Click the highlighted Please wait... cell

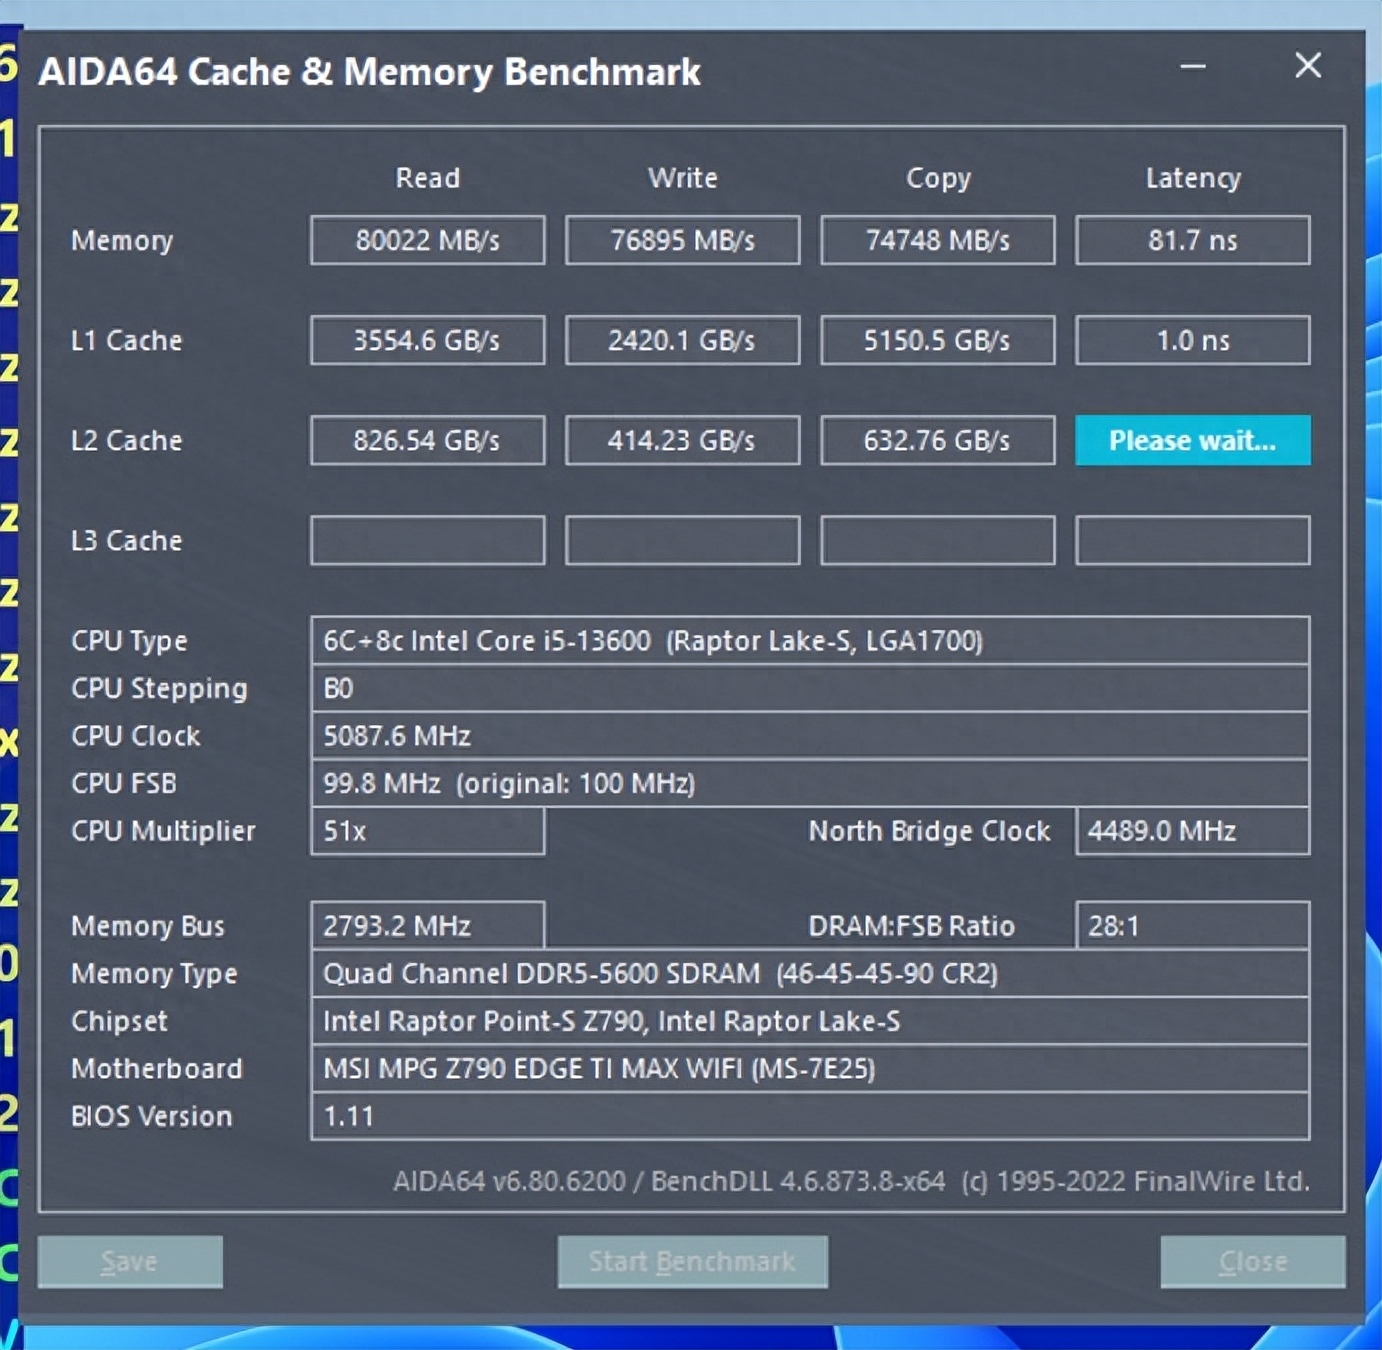pyautogui.click(x=1193, y=440)
